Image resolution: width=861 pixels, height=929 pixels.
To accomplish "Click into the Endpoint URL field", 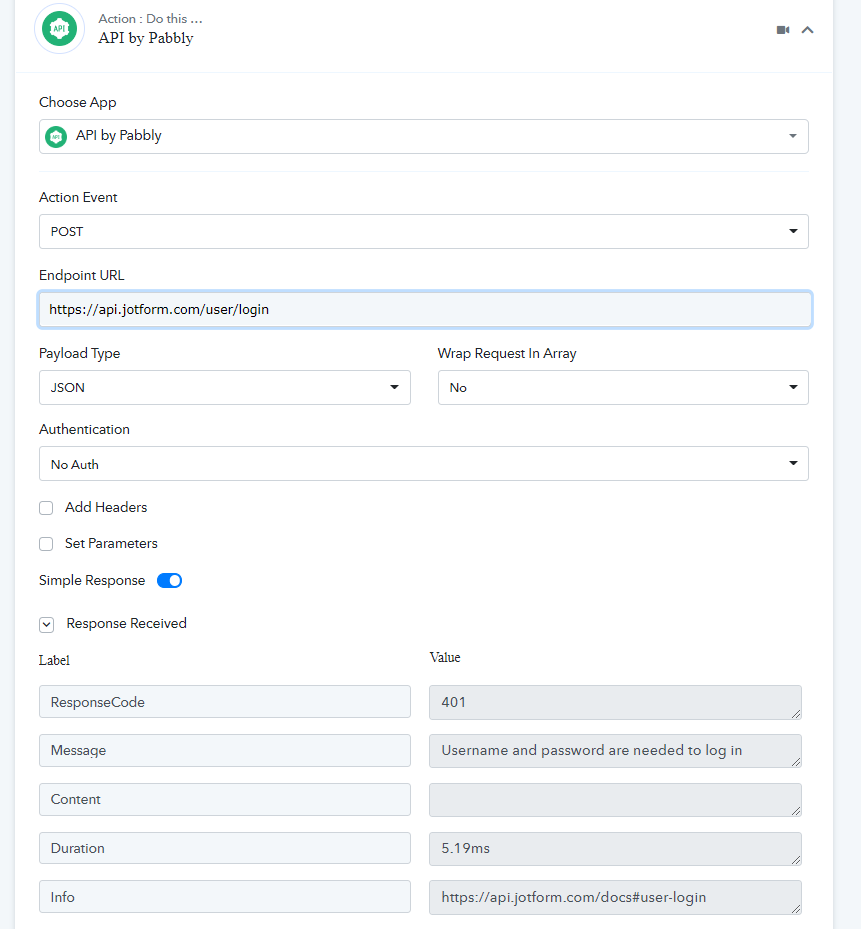I will pos(424,309).
